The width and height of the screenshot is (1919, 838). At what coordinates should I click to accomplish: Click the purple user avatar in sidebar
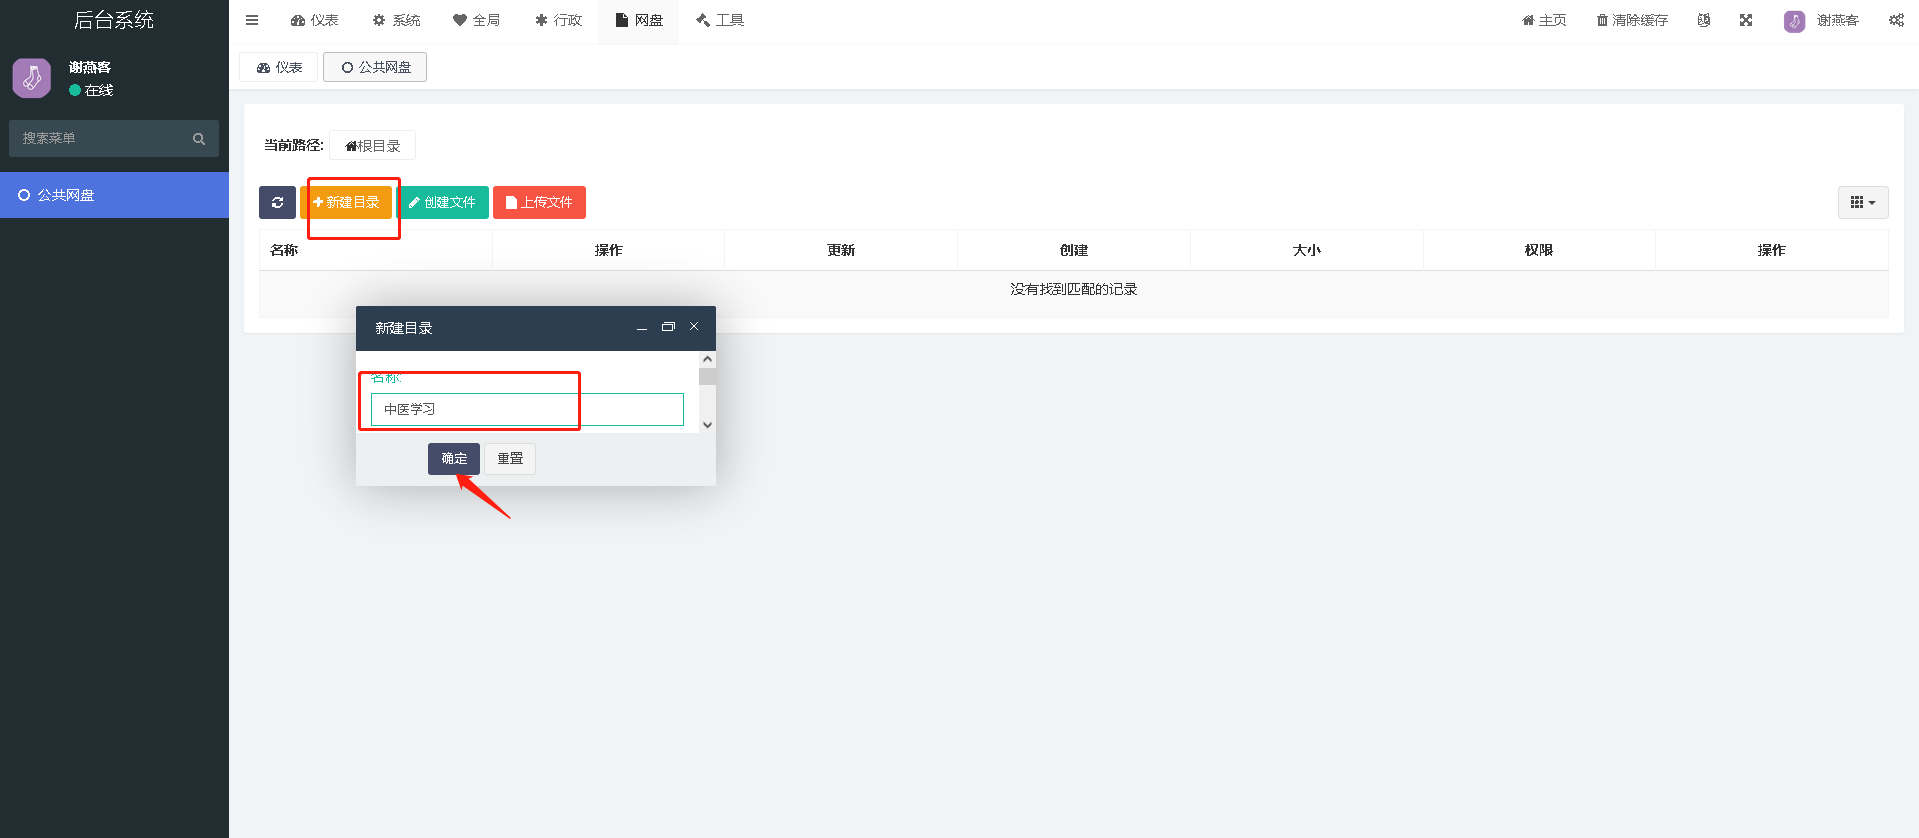click(x=32, y=78)
